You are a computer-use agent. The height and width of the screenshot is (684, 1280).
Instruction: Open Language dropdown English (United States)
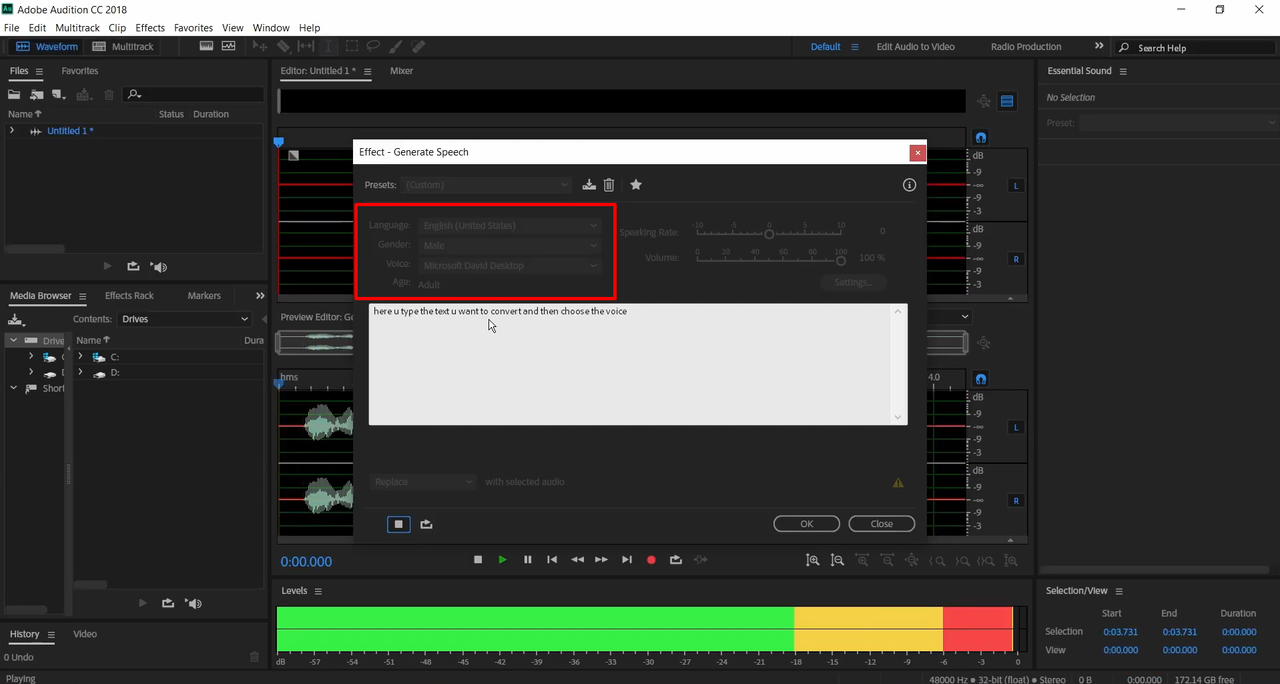click(x=510, y=226)
